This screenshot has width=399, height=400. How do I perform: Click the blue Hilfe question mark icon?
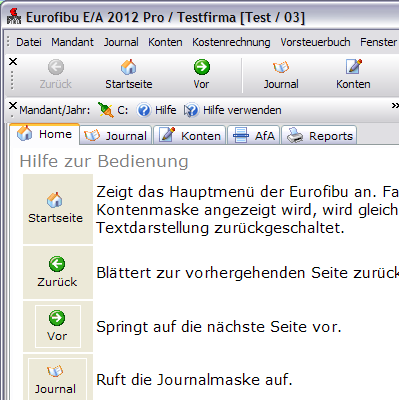point(144,110)
